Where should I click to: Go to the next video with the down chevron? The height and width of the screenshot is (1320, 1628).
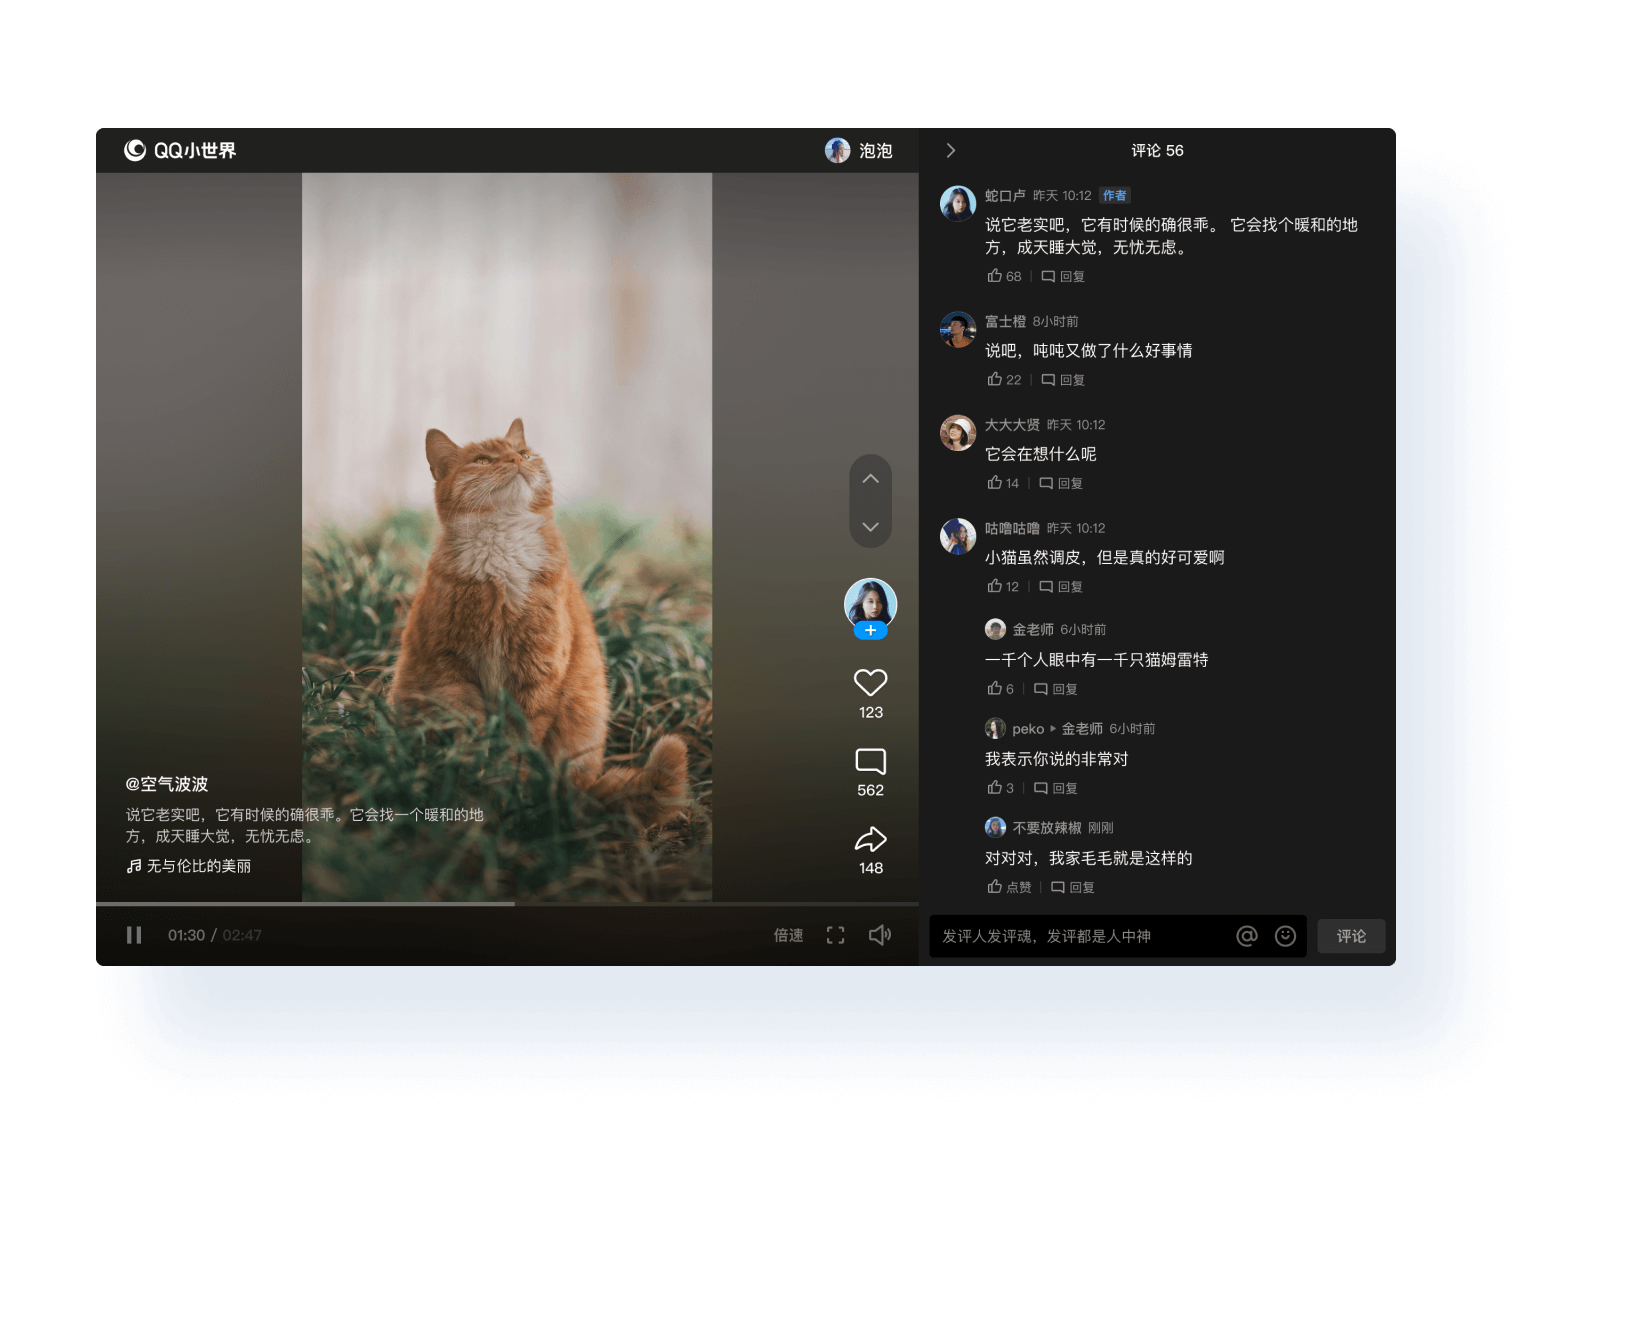[x=870, y=528]
